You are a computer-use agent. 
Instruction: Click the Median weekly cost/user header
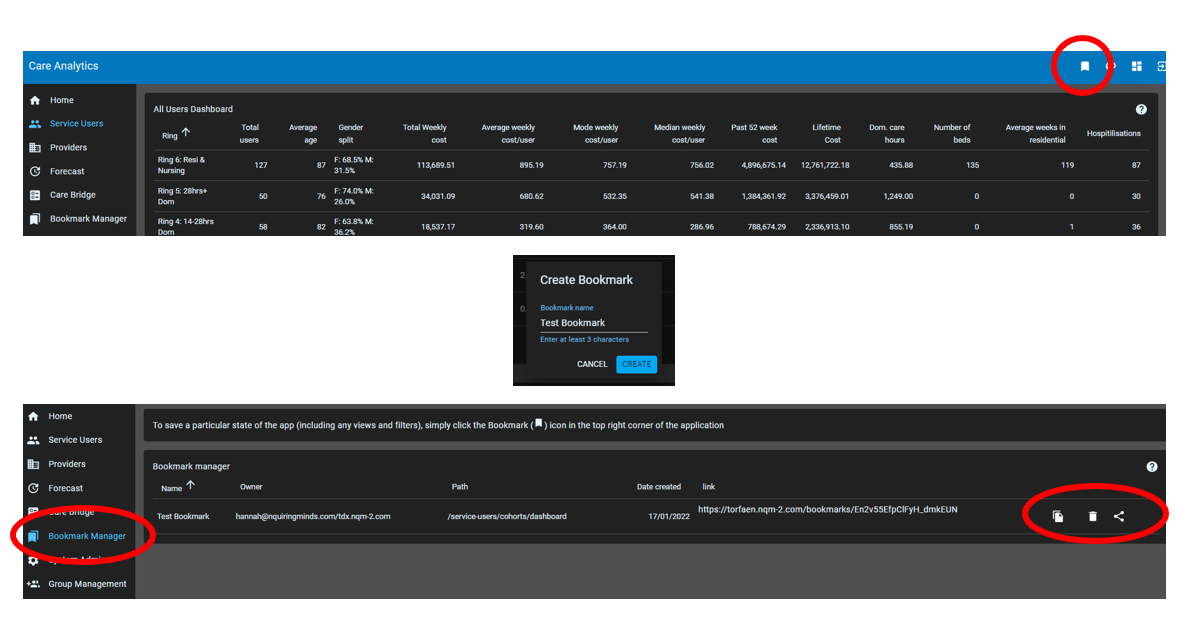pos(680,134)
